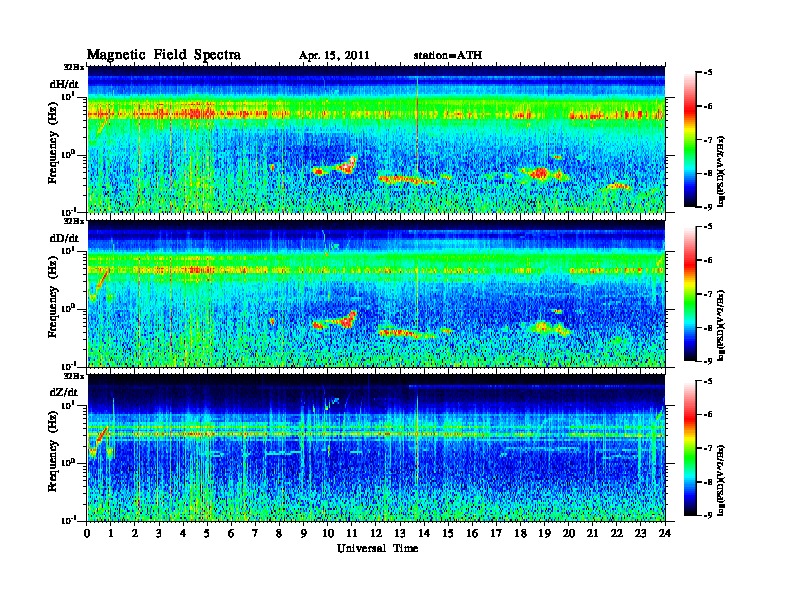
Task: Click the "-6" value on the dZ/dt color bar
Action: pyautogui.click(x=708, y=414)
